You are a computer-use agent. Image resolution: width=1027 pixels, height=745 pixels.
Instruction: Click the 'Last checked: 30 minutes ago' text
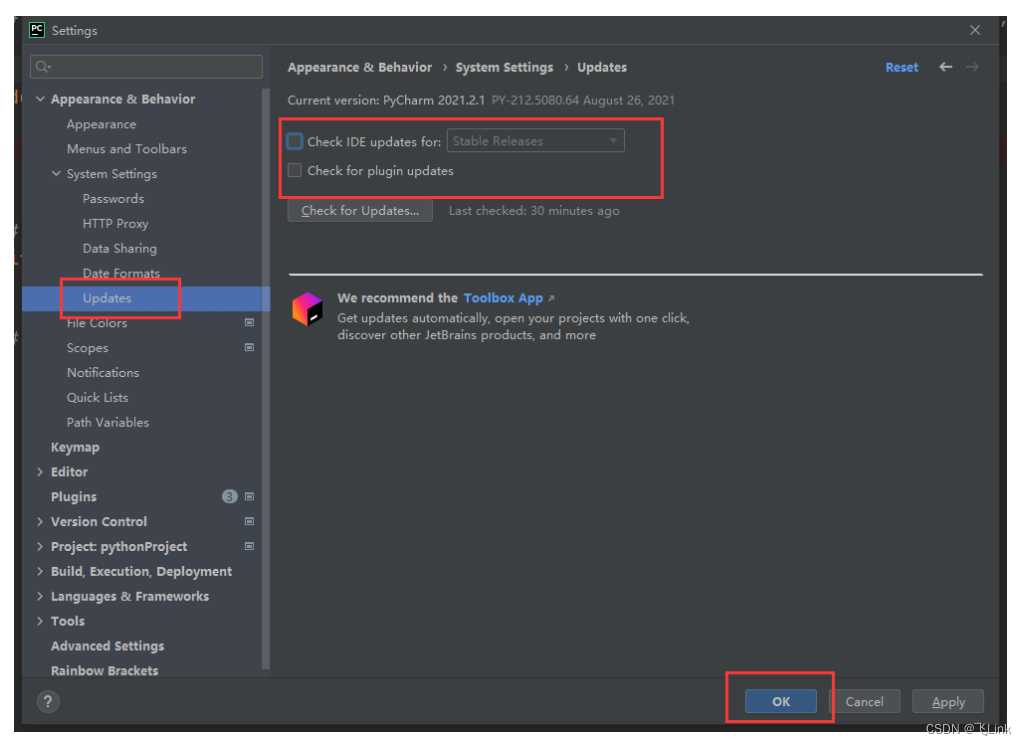point(534,211)
